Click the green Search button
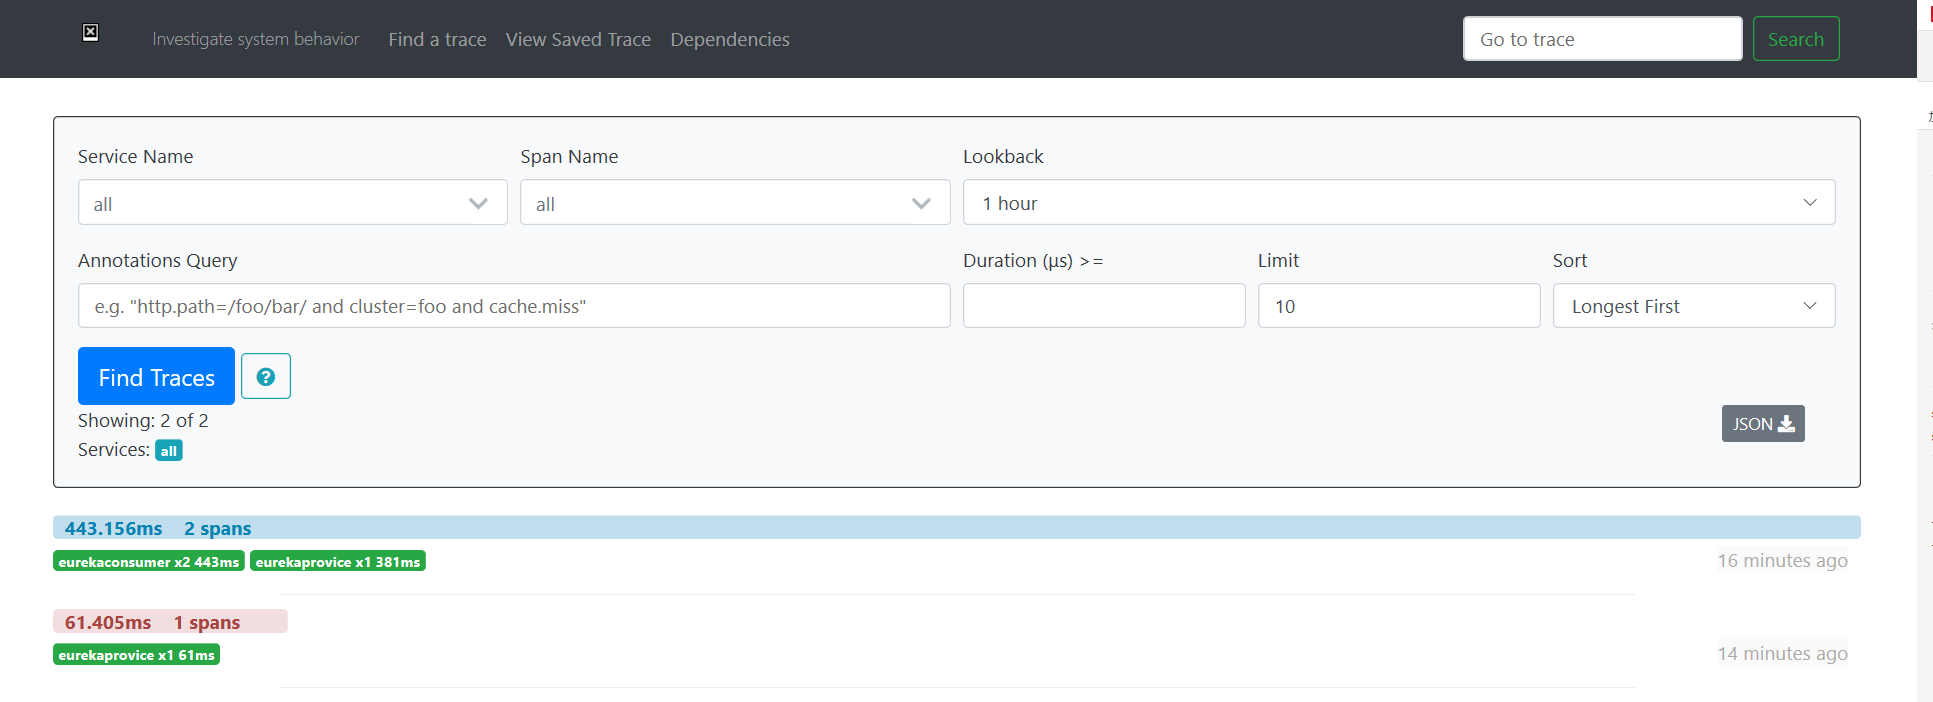Image resolution: width=1933 pixels, height=702 pixels. 1796,39
